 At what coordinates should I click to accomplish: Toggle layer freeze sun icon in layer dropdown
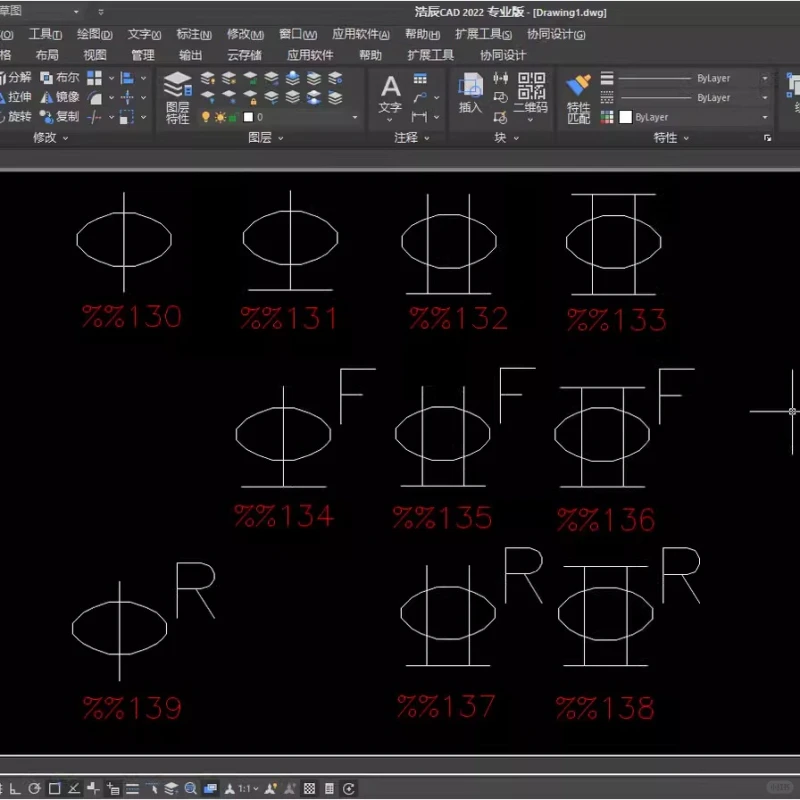220,117
